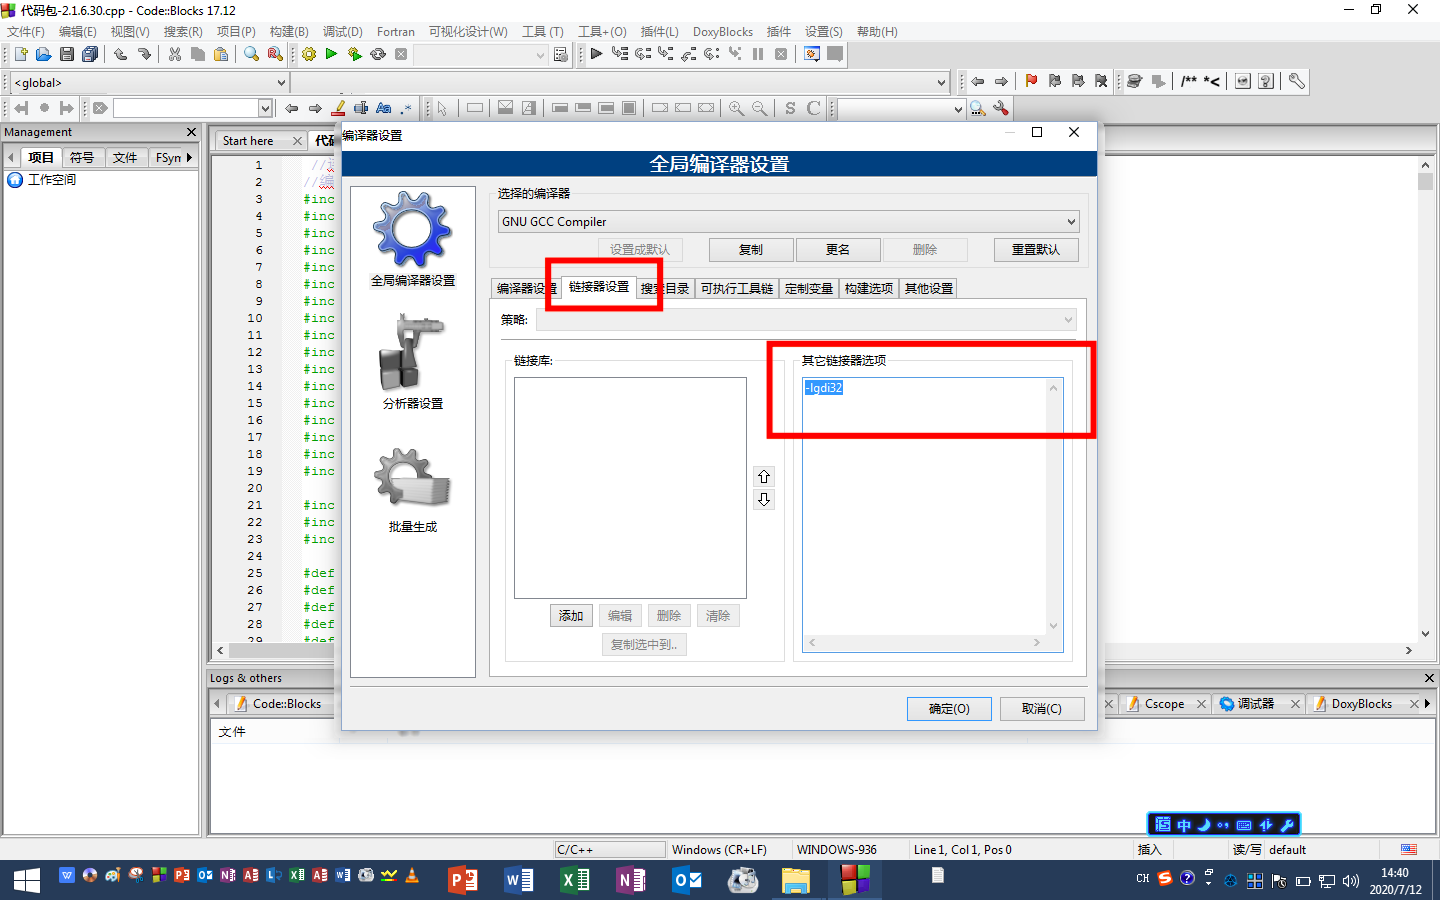
Task: Click the 重置默认 button
Action: [1036, 250]
